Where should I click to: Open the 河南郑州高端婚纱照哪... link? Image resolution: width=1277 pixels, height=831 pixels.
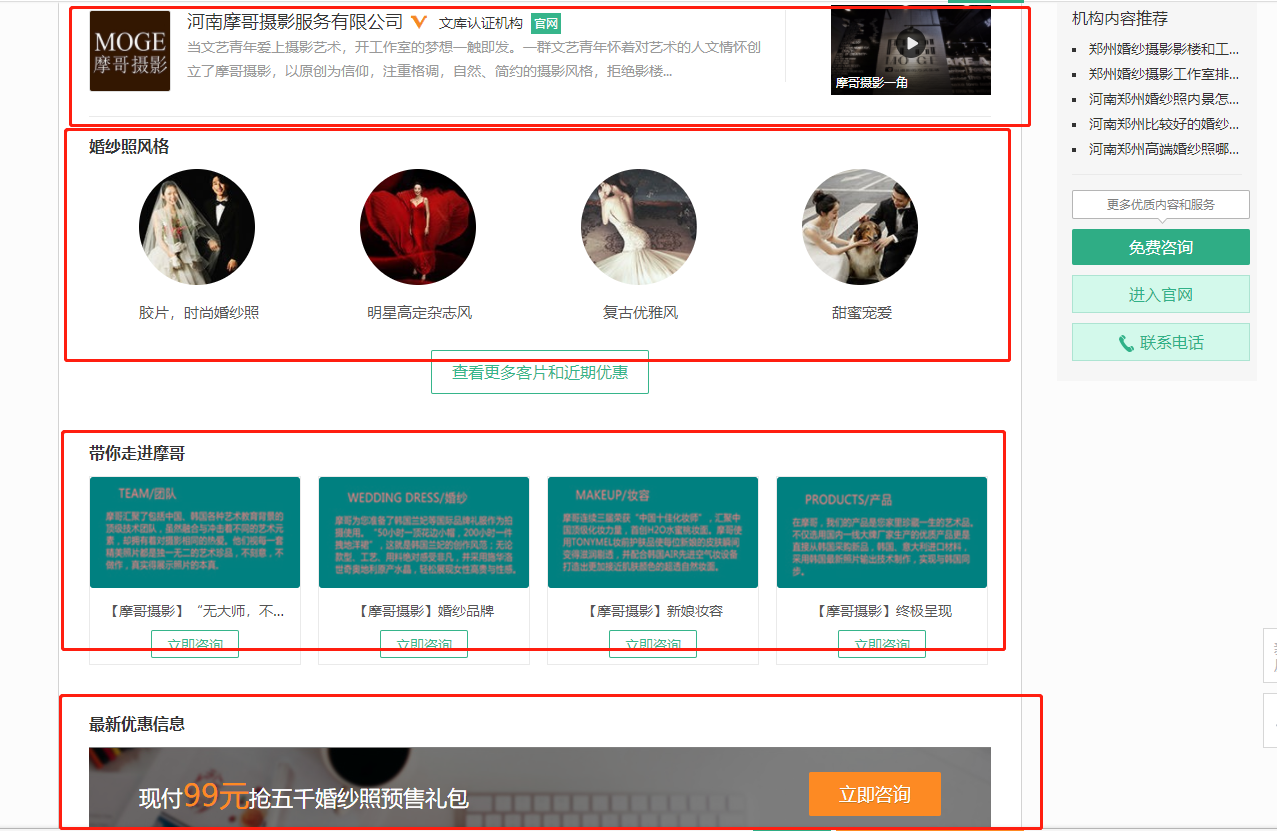pos(1163,149)
